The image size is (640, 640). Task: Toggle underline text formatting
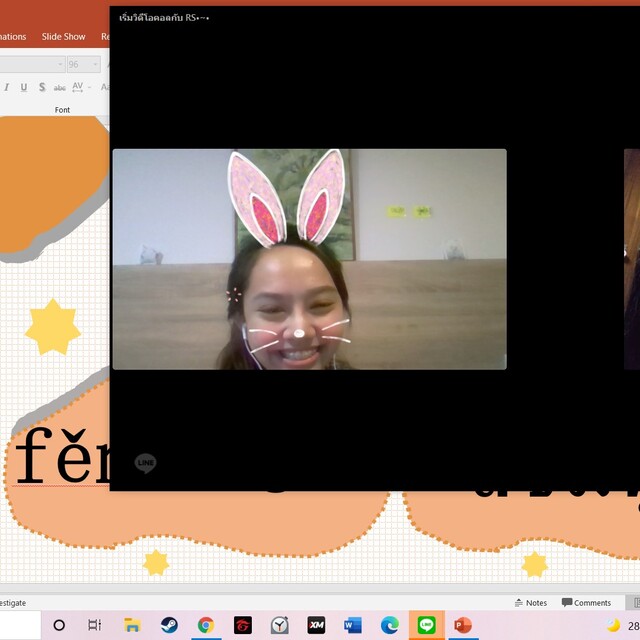click(x=24, y=87)
